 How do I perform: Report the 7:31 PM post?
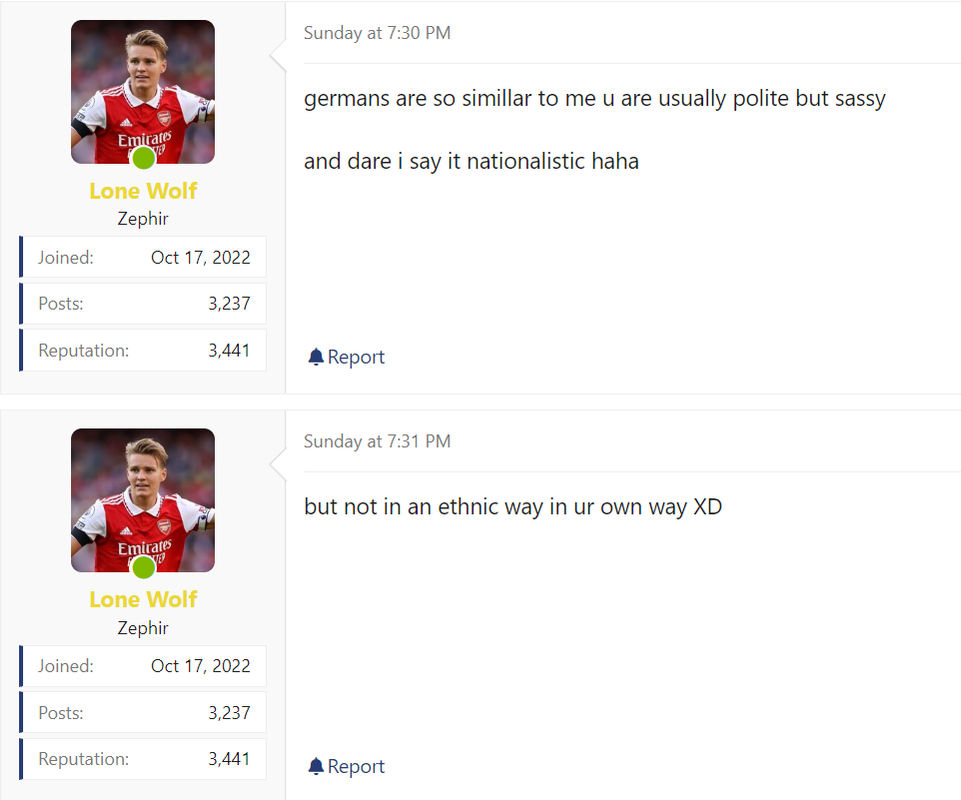coord(346,766)
